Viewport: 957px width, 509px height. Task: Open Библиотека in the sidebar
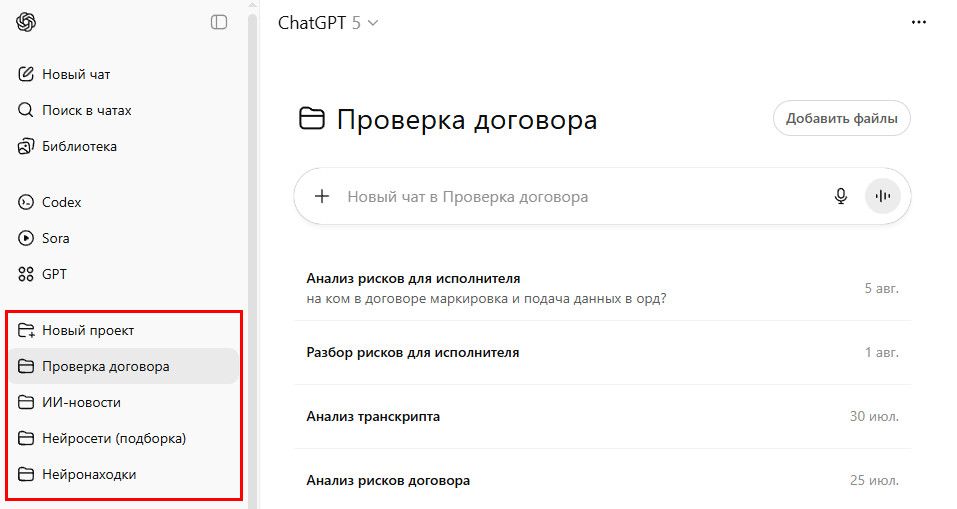[122, 146]
